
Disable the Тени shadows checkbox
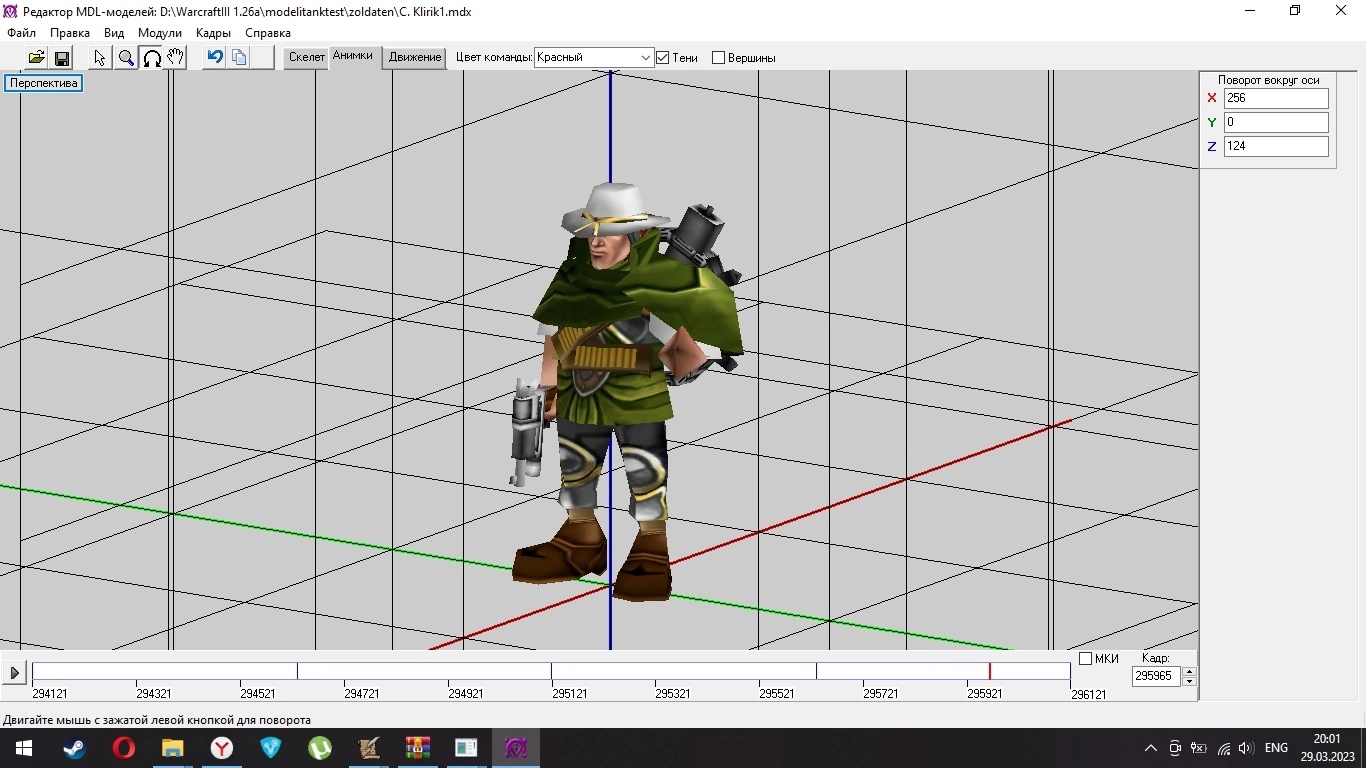(x=662, y=58)
